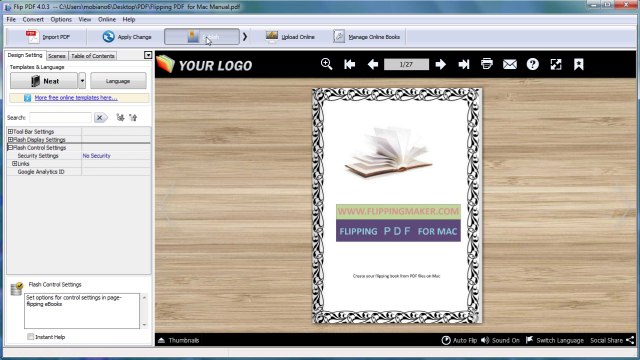
Task: Click the Flash Control Settings database icon
Action: (16, 288)
